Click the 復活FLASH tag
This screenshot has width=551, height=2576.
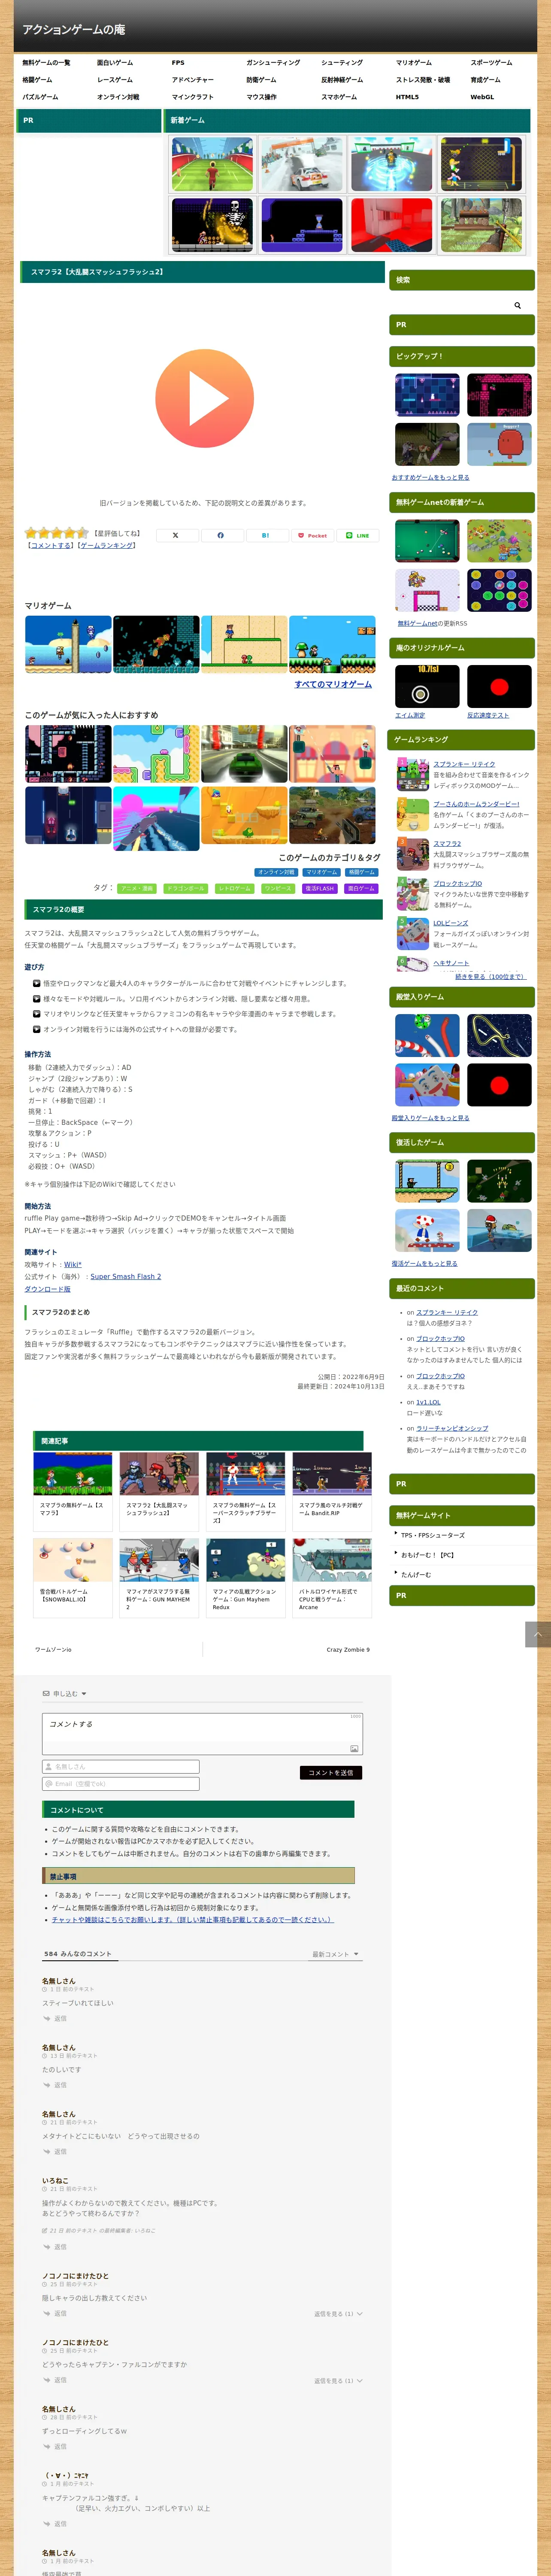tap(320, 888)
